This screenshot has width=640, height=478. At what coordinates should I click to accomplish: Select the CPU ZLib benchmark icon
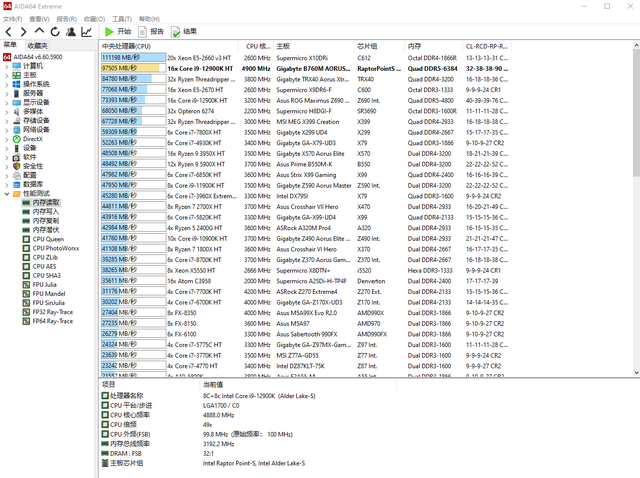coord(26,257)
